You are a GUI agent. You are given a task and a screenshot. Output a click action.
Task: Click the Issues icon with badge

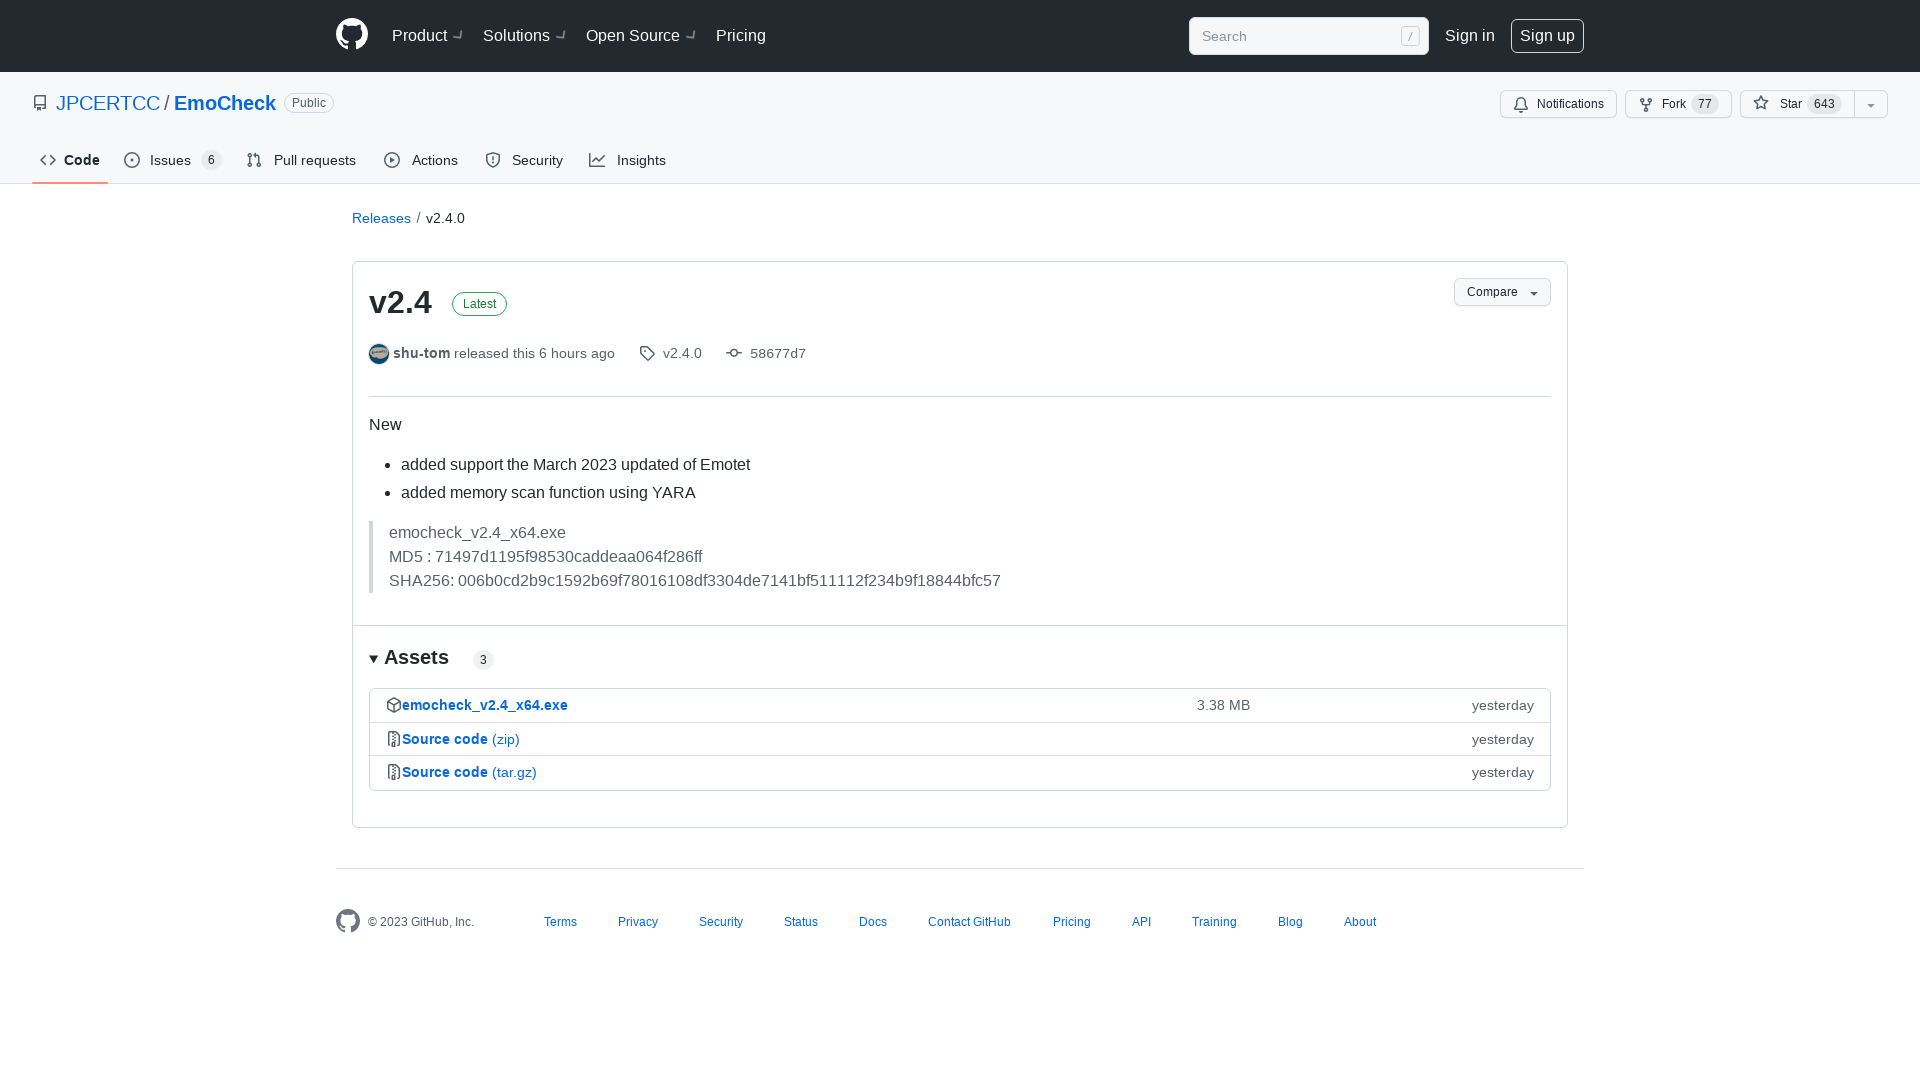173,160
